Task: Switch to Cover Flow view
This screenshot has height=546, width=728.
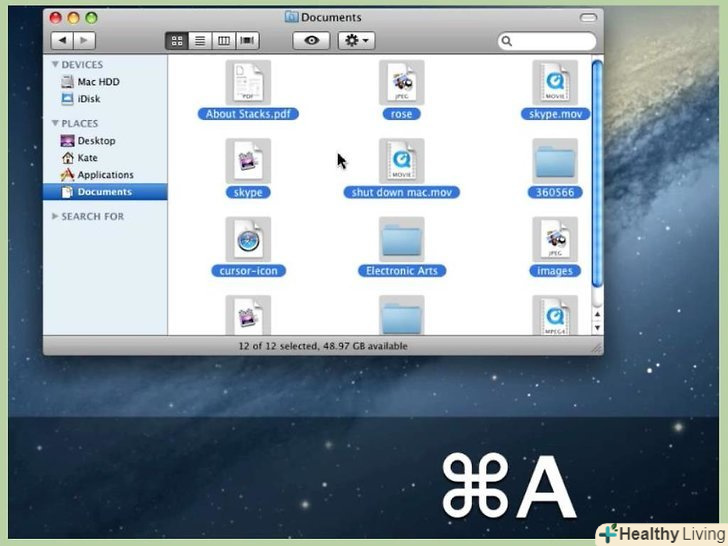Action: tap(247, 41)
